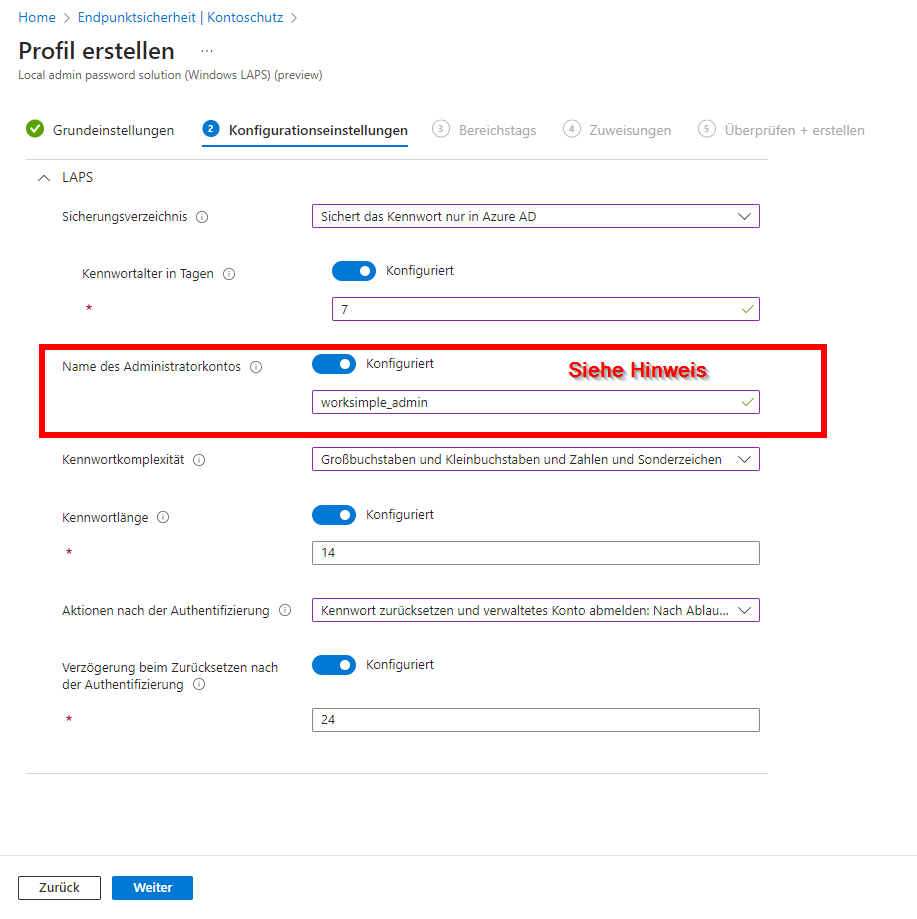
Task: Open the ellipsis menu next to Profil erstellen
Action: (x=207, y=51)
